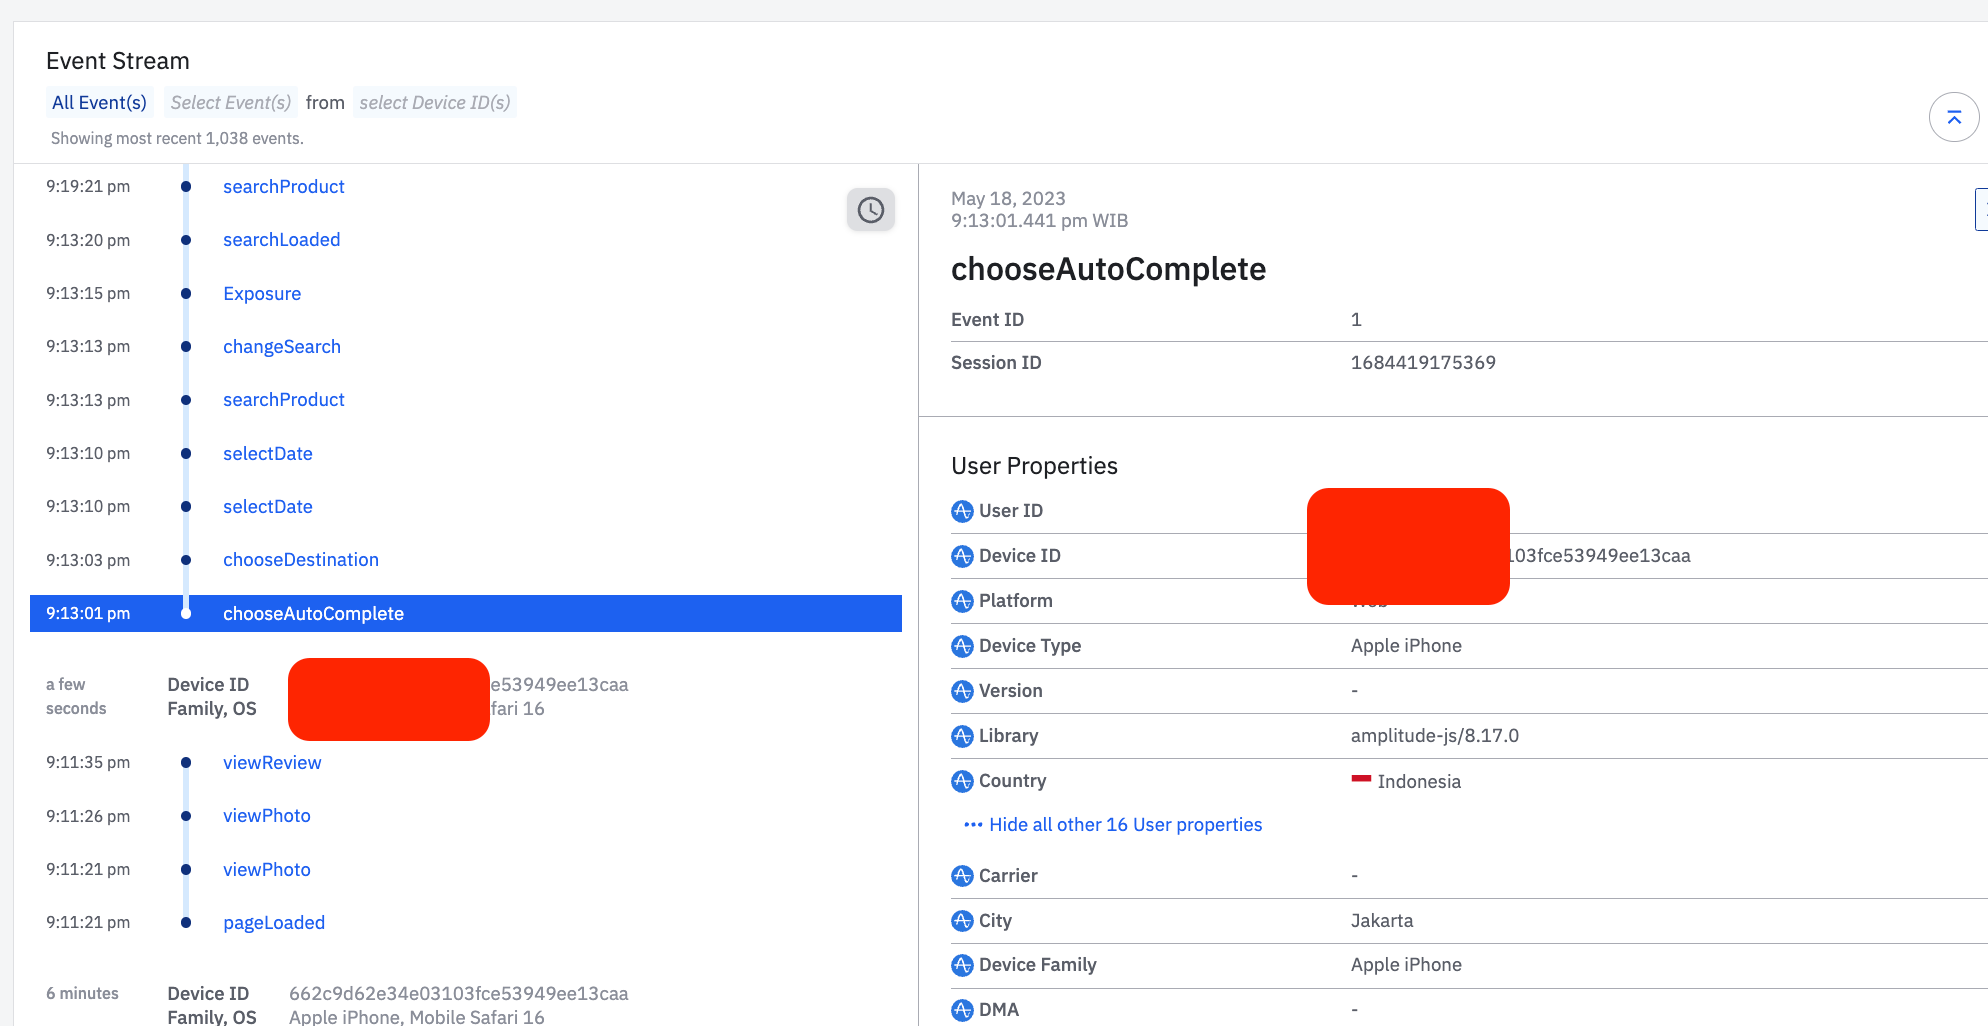Click the Amplitude icon beside Version
Screen dimensions: 1988x1026
(962, 691)
